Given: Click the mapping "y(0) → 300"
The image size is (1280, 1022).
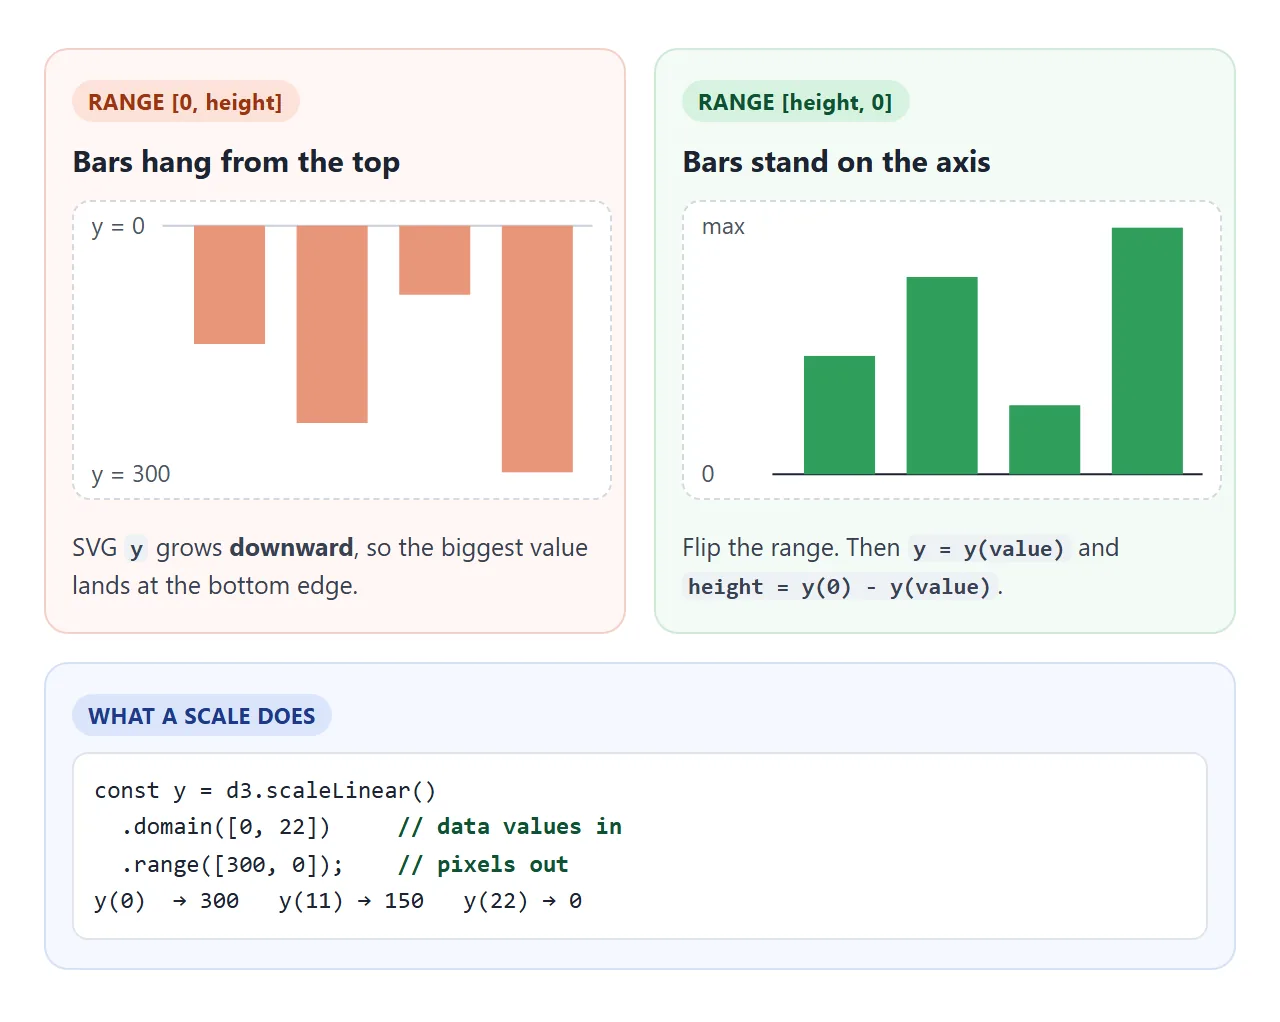Looking at the screenshot, I should click(167, 901).
